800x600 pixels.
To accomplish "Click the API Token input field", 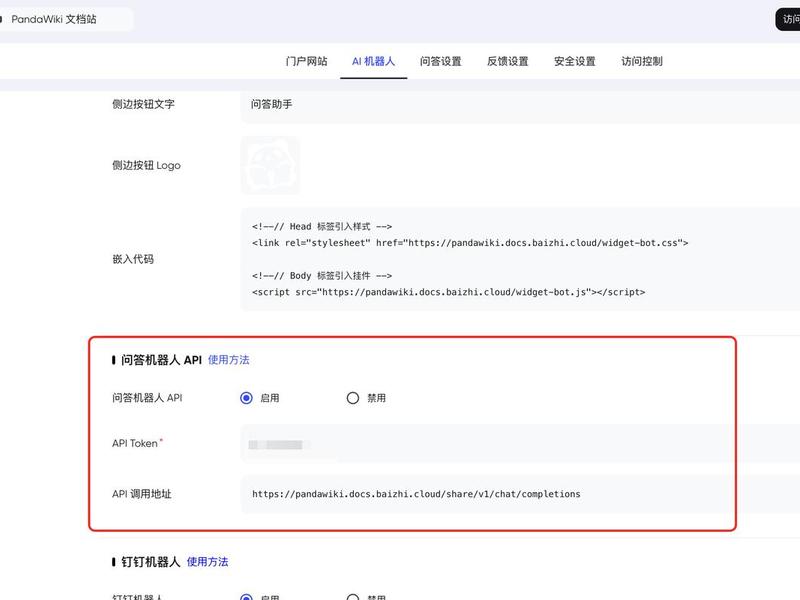I will (x=520, y=444).
